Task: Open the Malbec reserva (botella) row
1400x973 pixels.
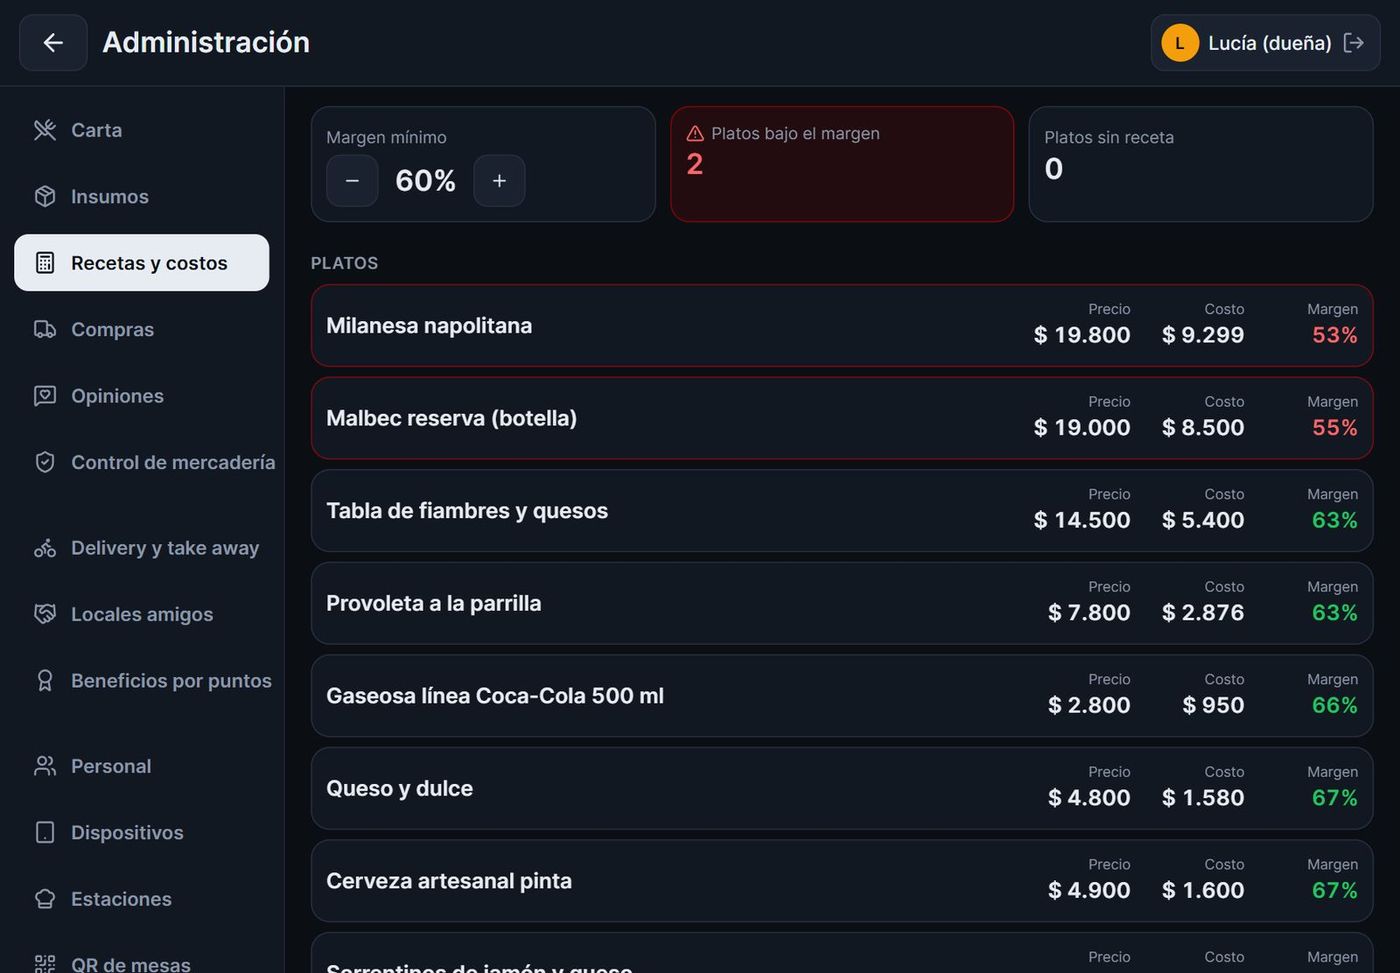Action: [842, 418]
